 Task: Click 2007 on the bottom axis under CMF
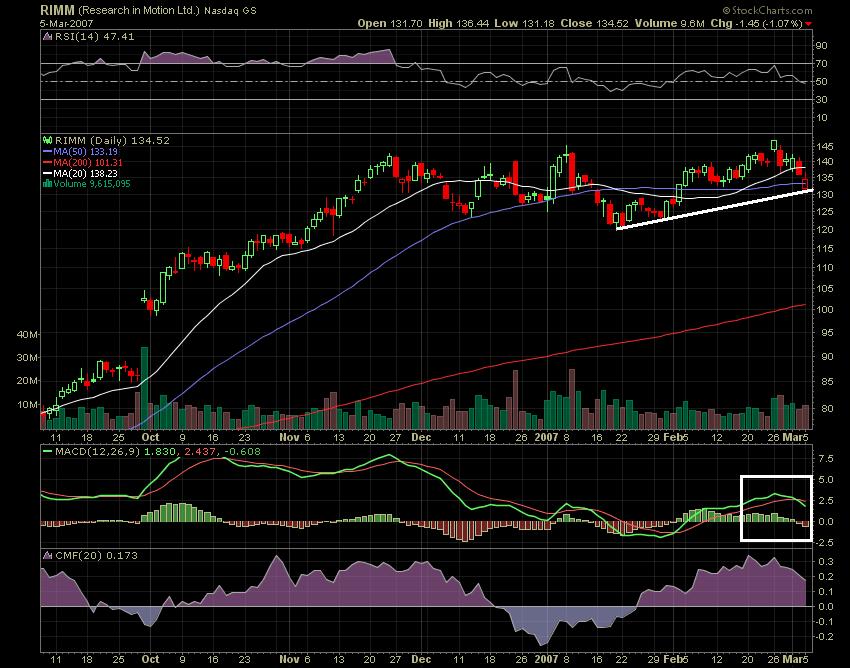546,660
